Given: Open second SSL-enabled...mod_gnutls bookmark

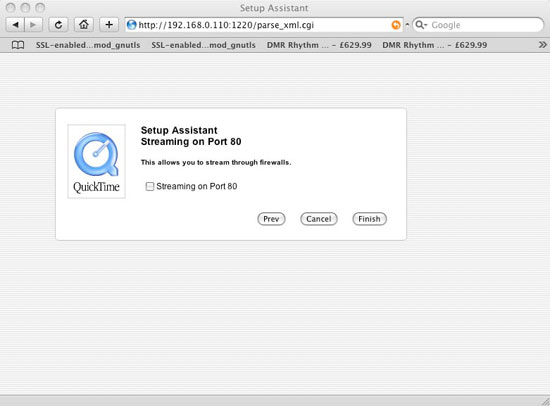Looking at the screenshot, I should click(x=203, y=45).
